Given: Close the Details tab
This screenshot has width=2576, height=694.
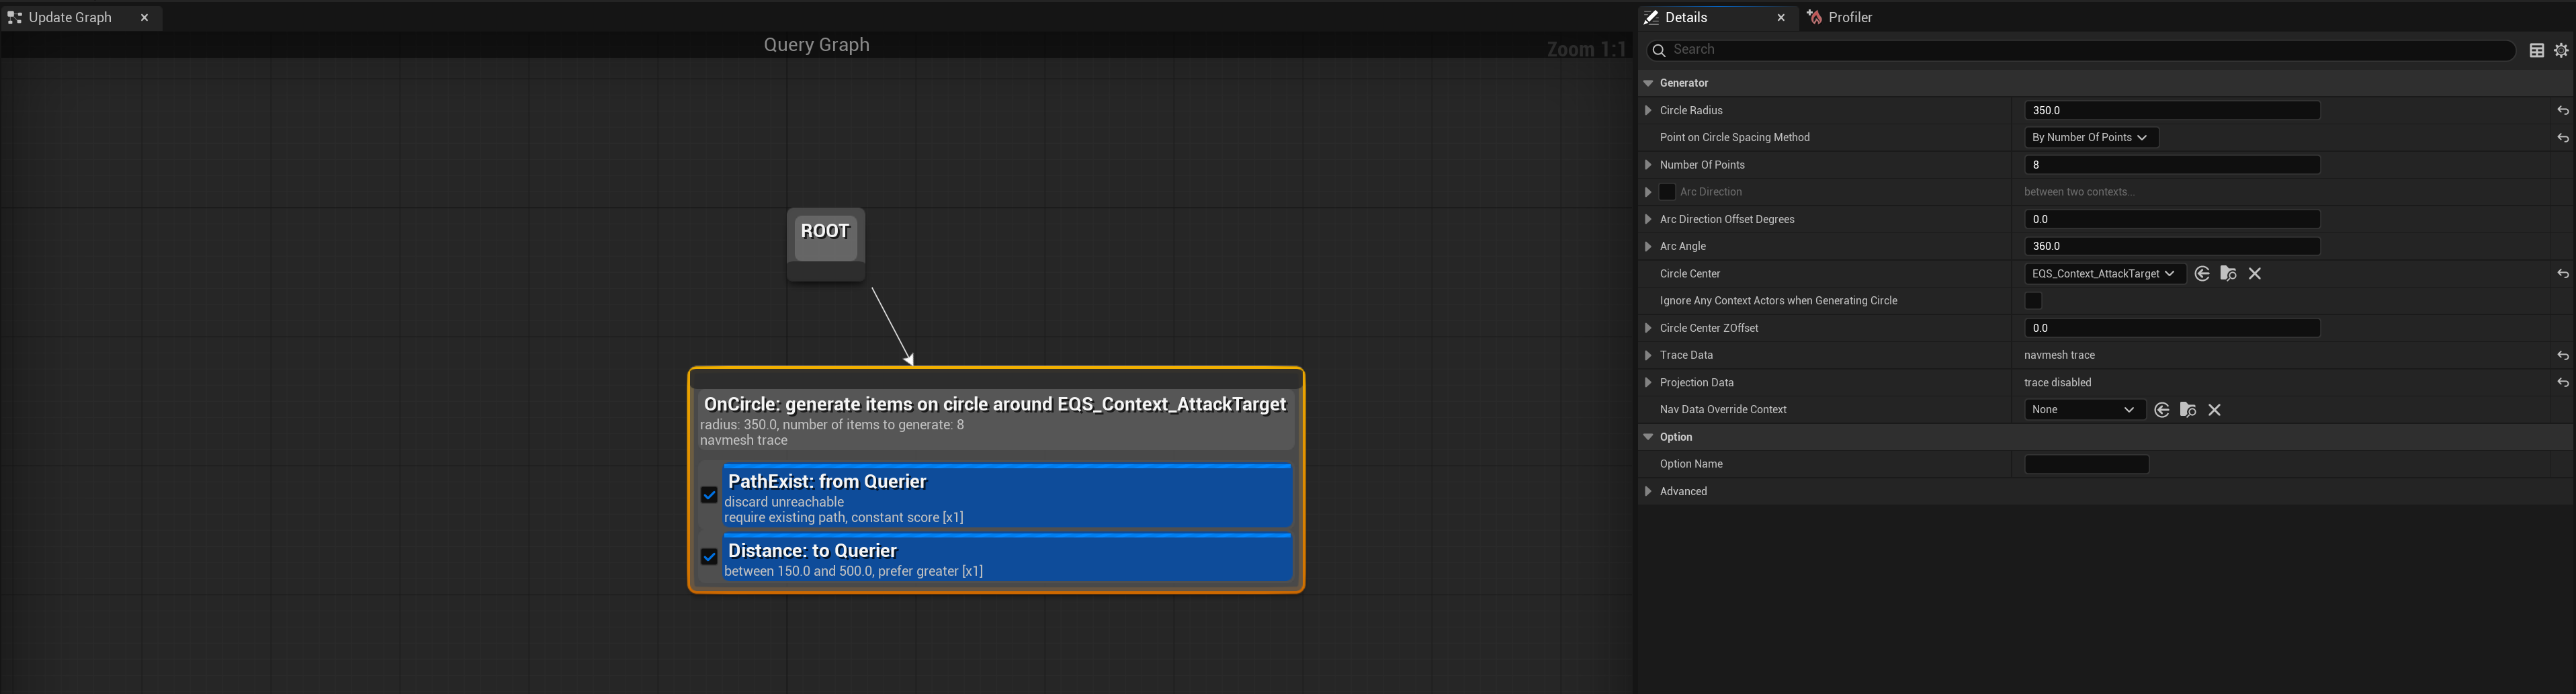Looking at the screenshot, I should pos(1781,17).
